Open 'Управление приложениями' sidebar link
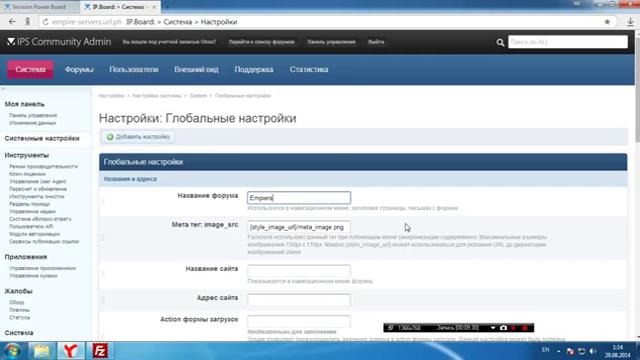Viewport: 640px width, 360px height. pyautogui.click(x=42, y=268)
